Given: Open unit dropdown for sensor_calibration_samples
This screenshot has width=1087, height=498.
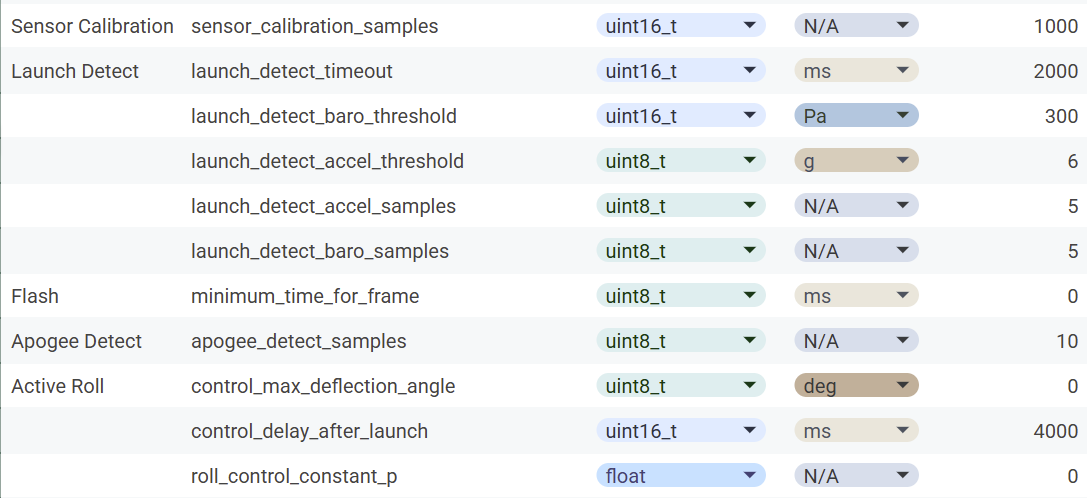Looking at the screenshot, I should (x=856, y=26).
